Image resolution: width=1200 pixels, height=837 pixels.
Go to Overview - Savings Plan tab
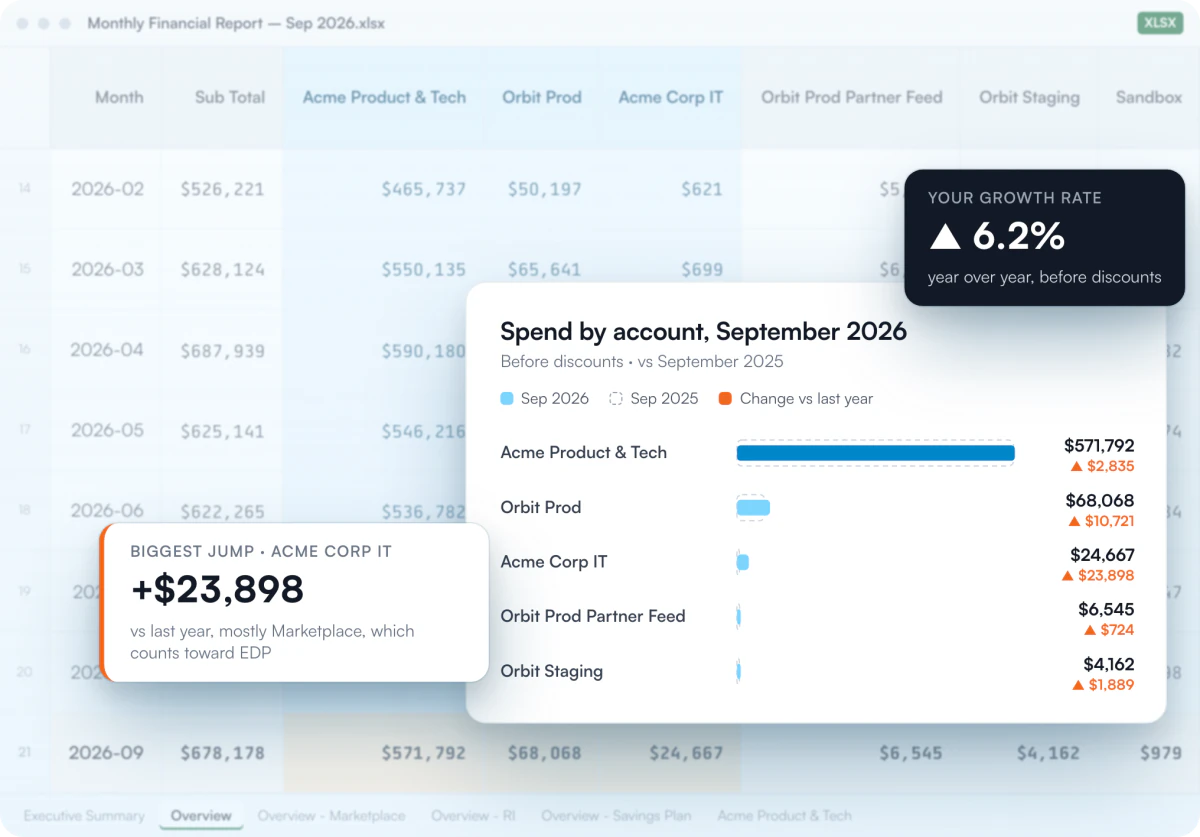point(616,816)
